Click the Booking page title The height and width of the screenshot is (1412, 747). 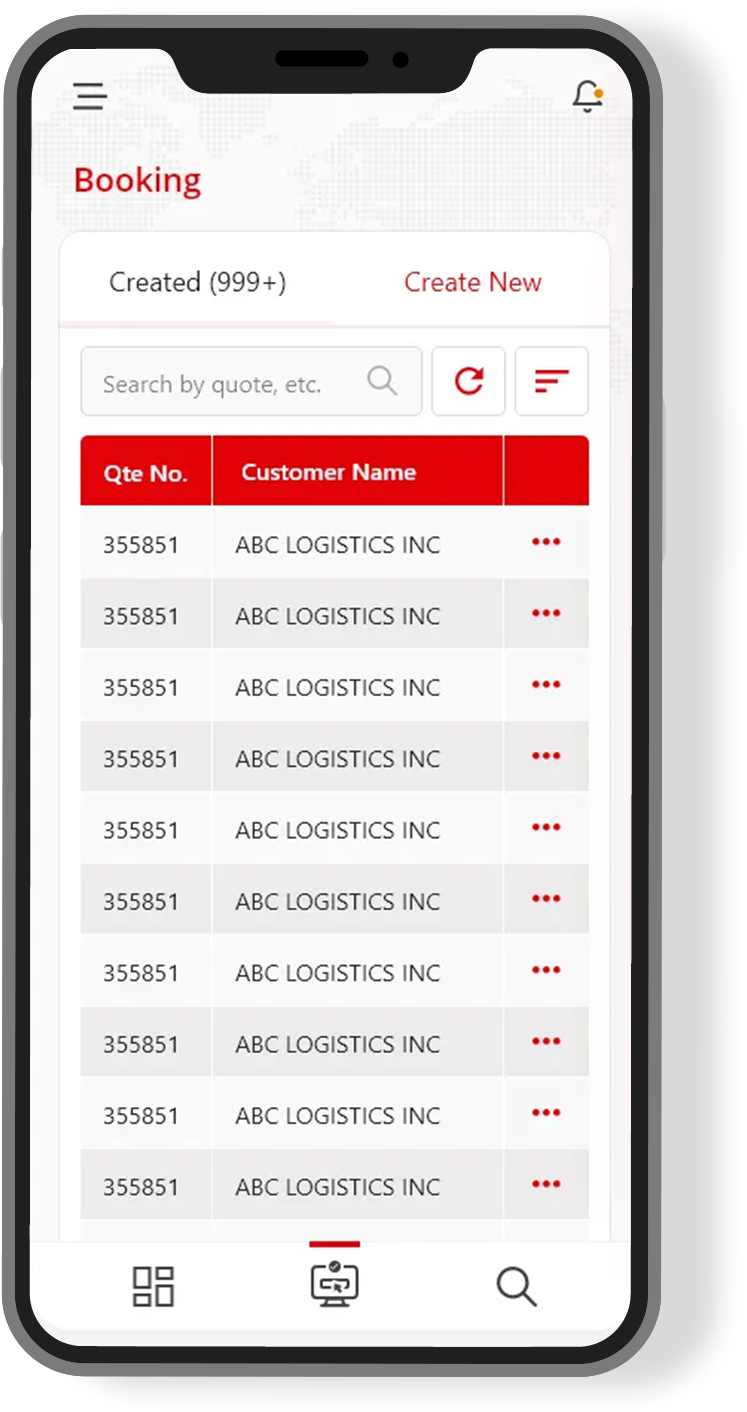[138, 181]
